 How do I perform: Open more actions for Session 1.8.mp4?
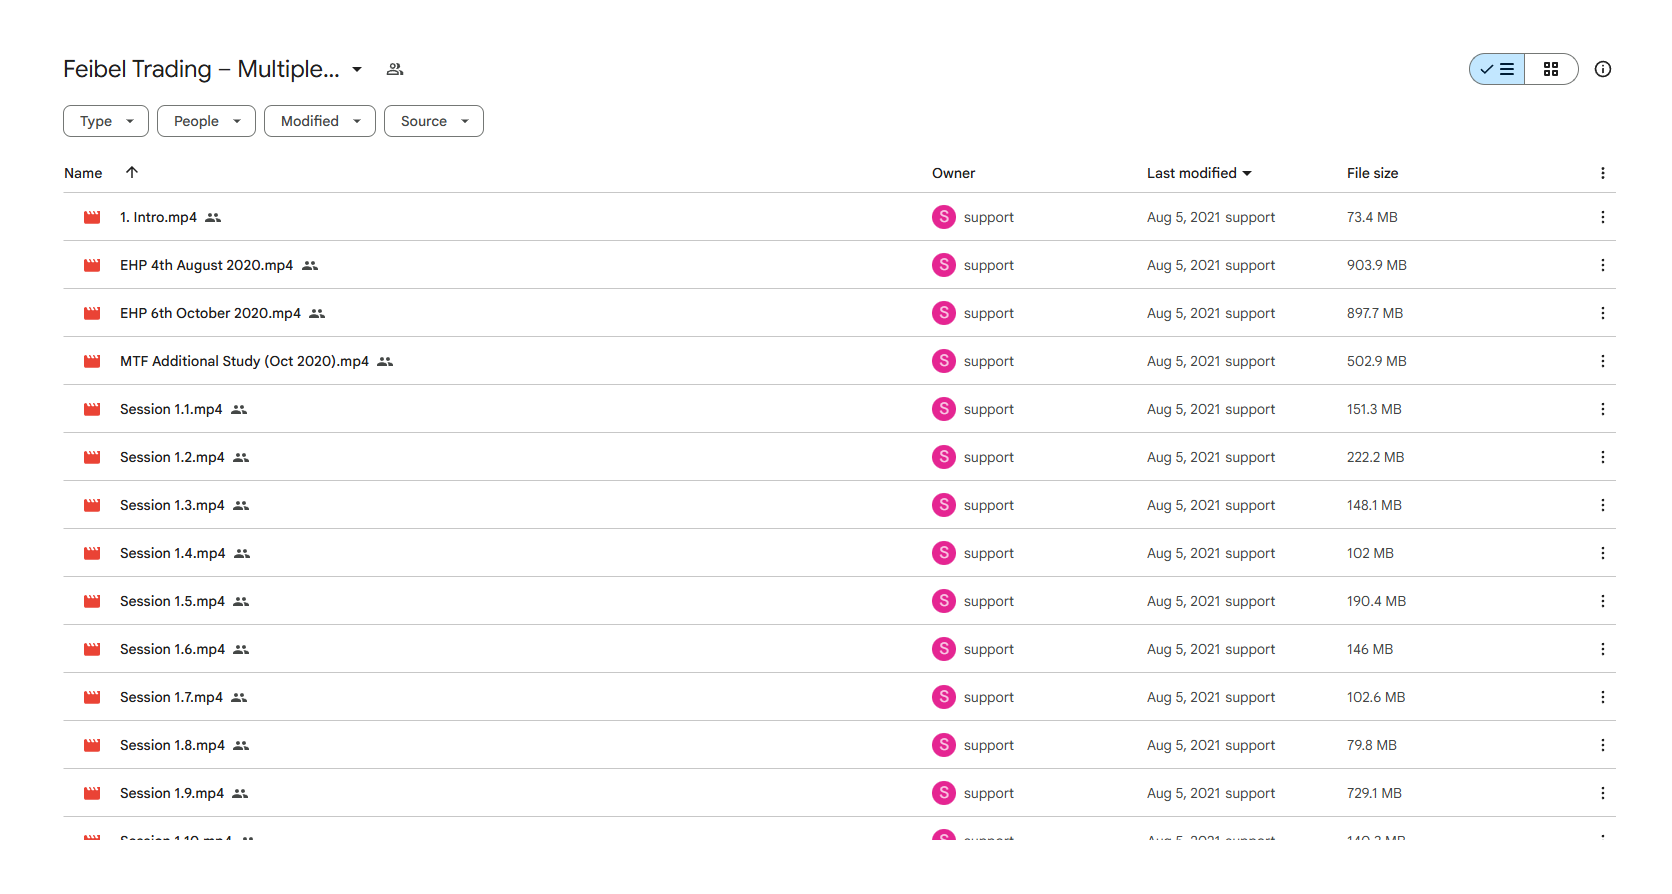[x=1603, y=745]
